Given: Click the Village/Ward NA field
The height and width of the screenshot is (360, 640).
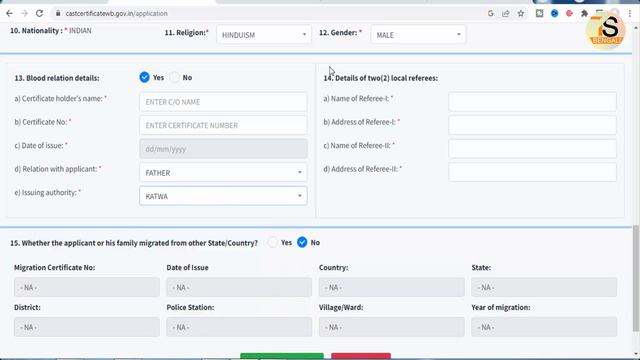Looking at the screenshot, I should pyautogui.click(x=391, y=327).
